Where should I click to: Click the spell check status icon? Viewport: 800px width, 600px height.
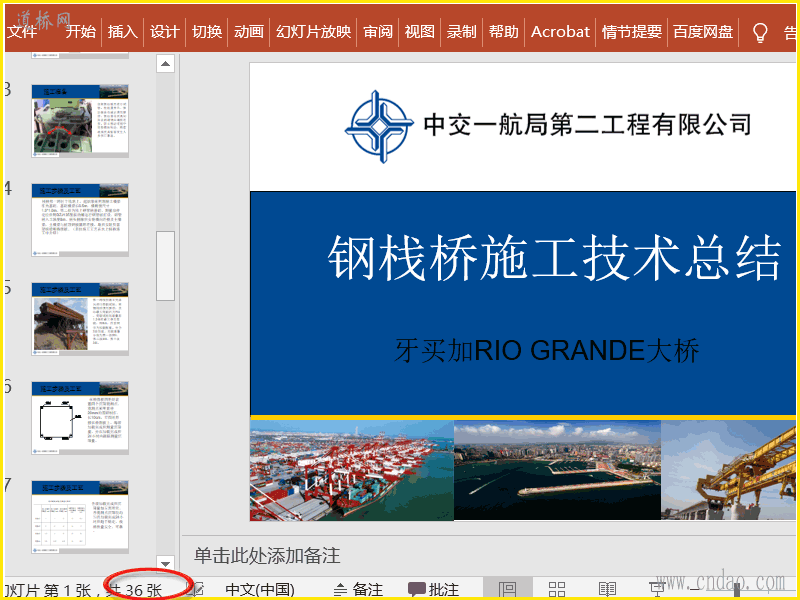click(x=197, y=590)
